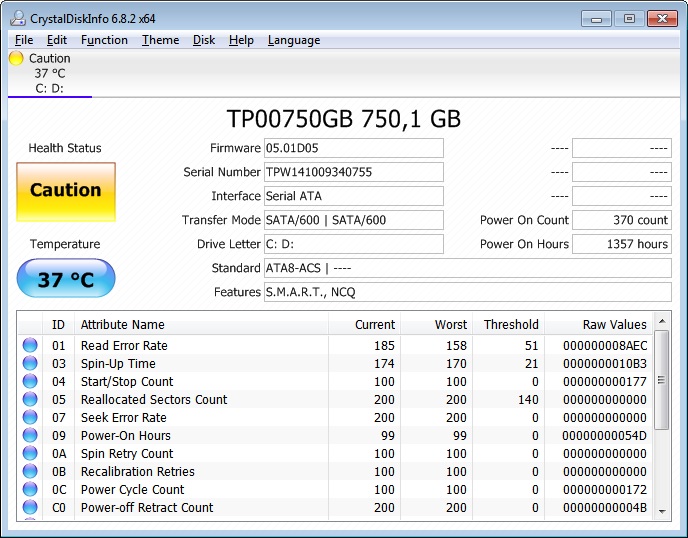Viewport: 688px width, 538px height.
Task: Select the Spin-Up Time attribute name
Action: pos(118,363)
